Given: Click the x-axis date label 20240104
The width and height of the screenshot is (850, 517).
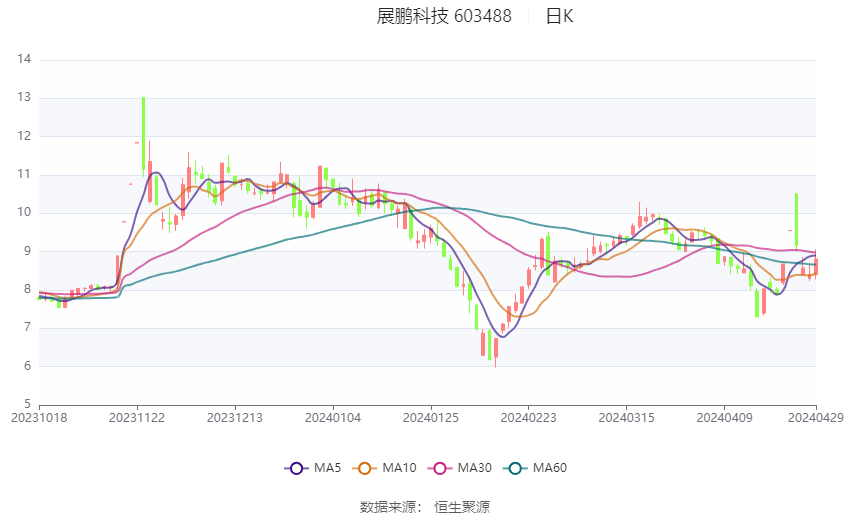Looking at the screenshot, I should click(333, 418).
